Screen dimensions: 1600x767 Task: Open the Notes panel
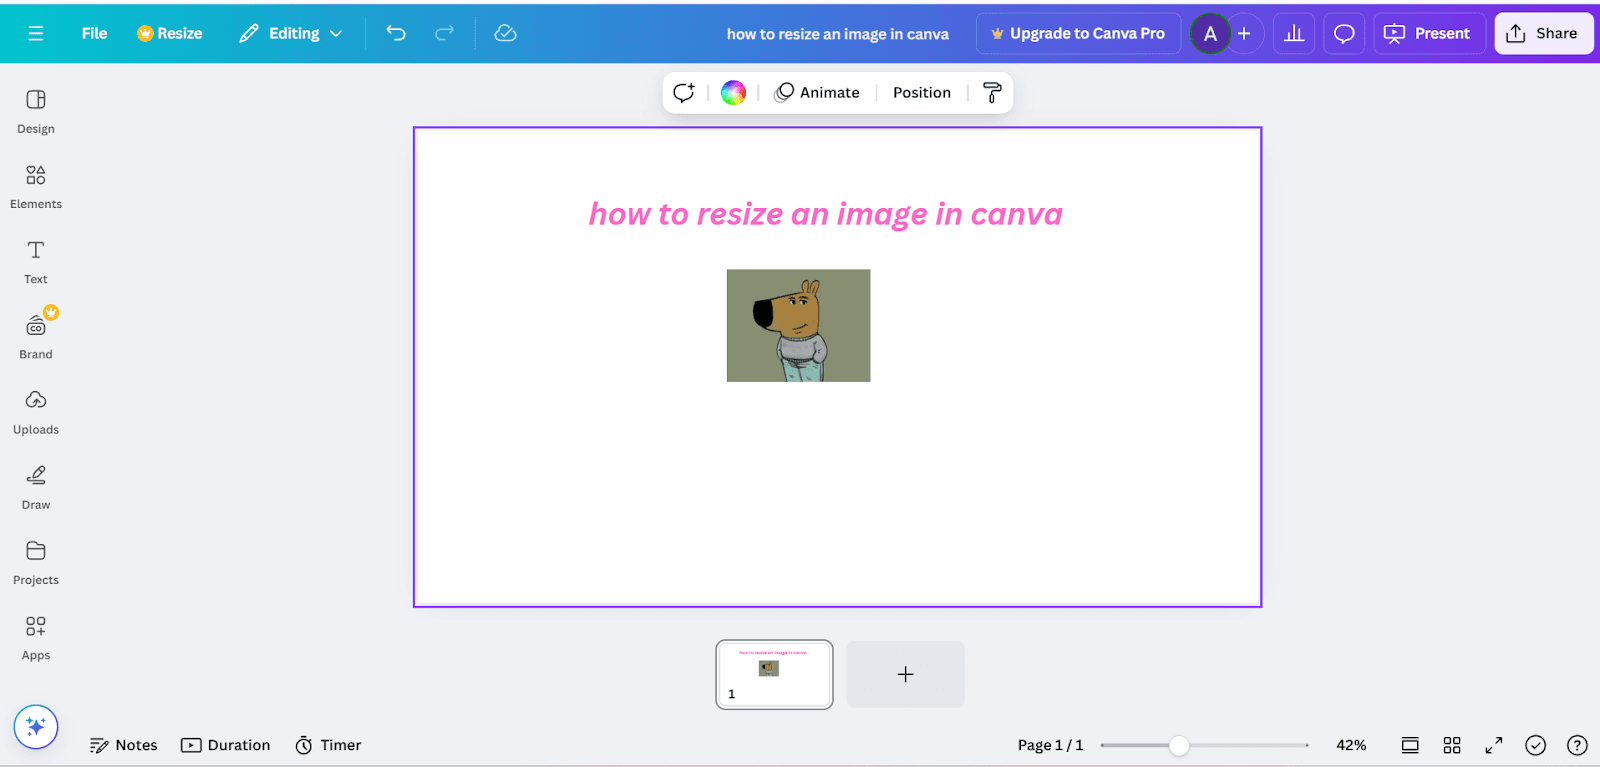[x=124, y=745]
